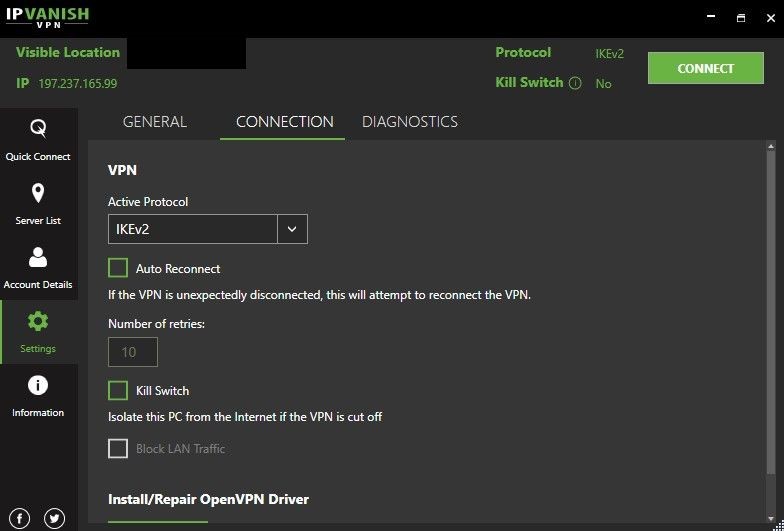Open the Facebook link icon
Screen dimensions: 784x531
click(20, 518)
